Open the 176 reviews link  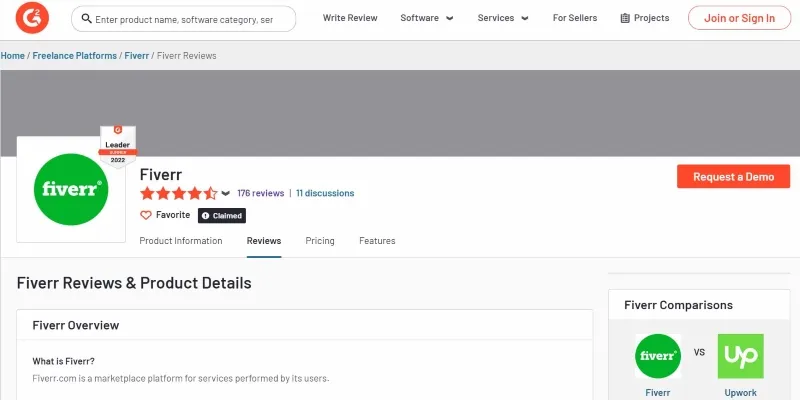coord(261,193)
